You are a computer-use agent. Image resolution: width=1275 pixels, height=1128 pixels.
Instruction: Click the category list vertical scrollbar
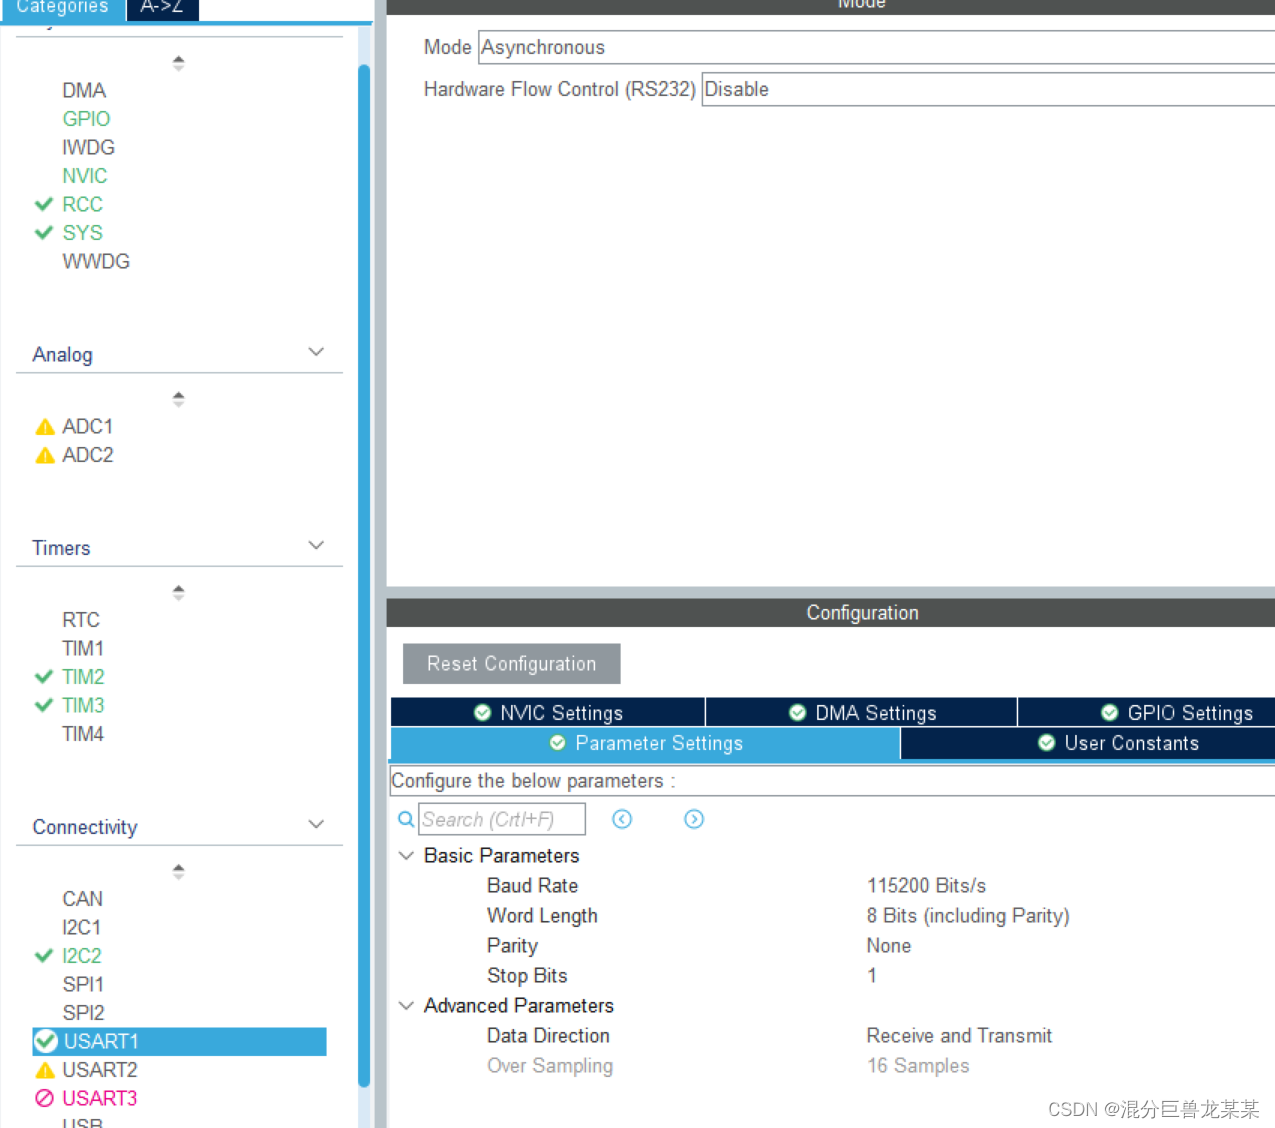point(364,575)
